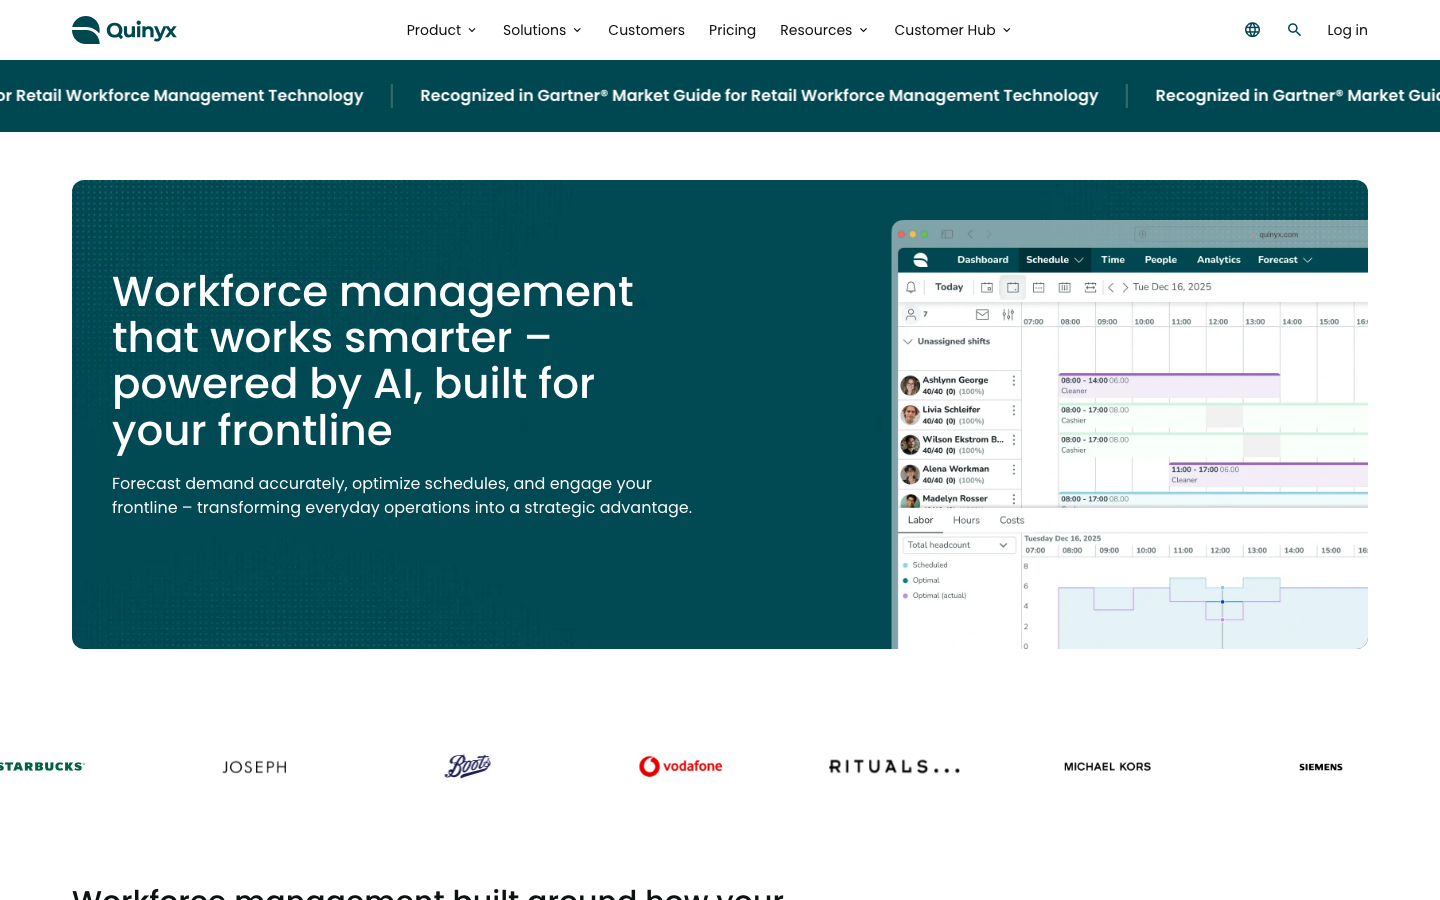
Task: Switch to the Analytics tab
Action: click(x=1219, y=260)
